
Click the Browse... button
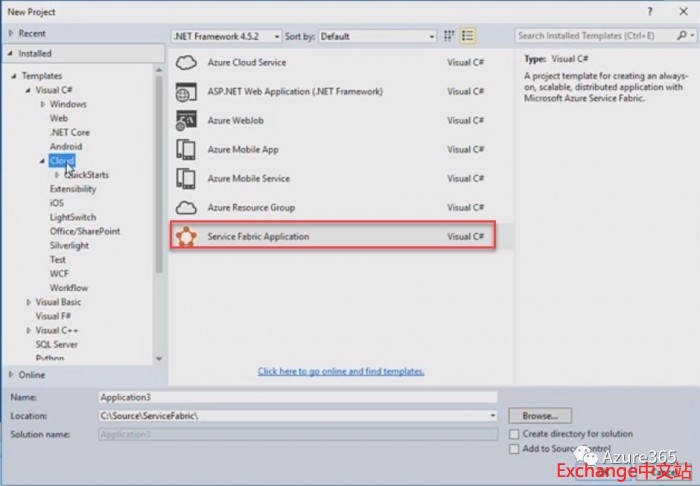[x=540, y=415]
